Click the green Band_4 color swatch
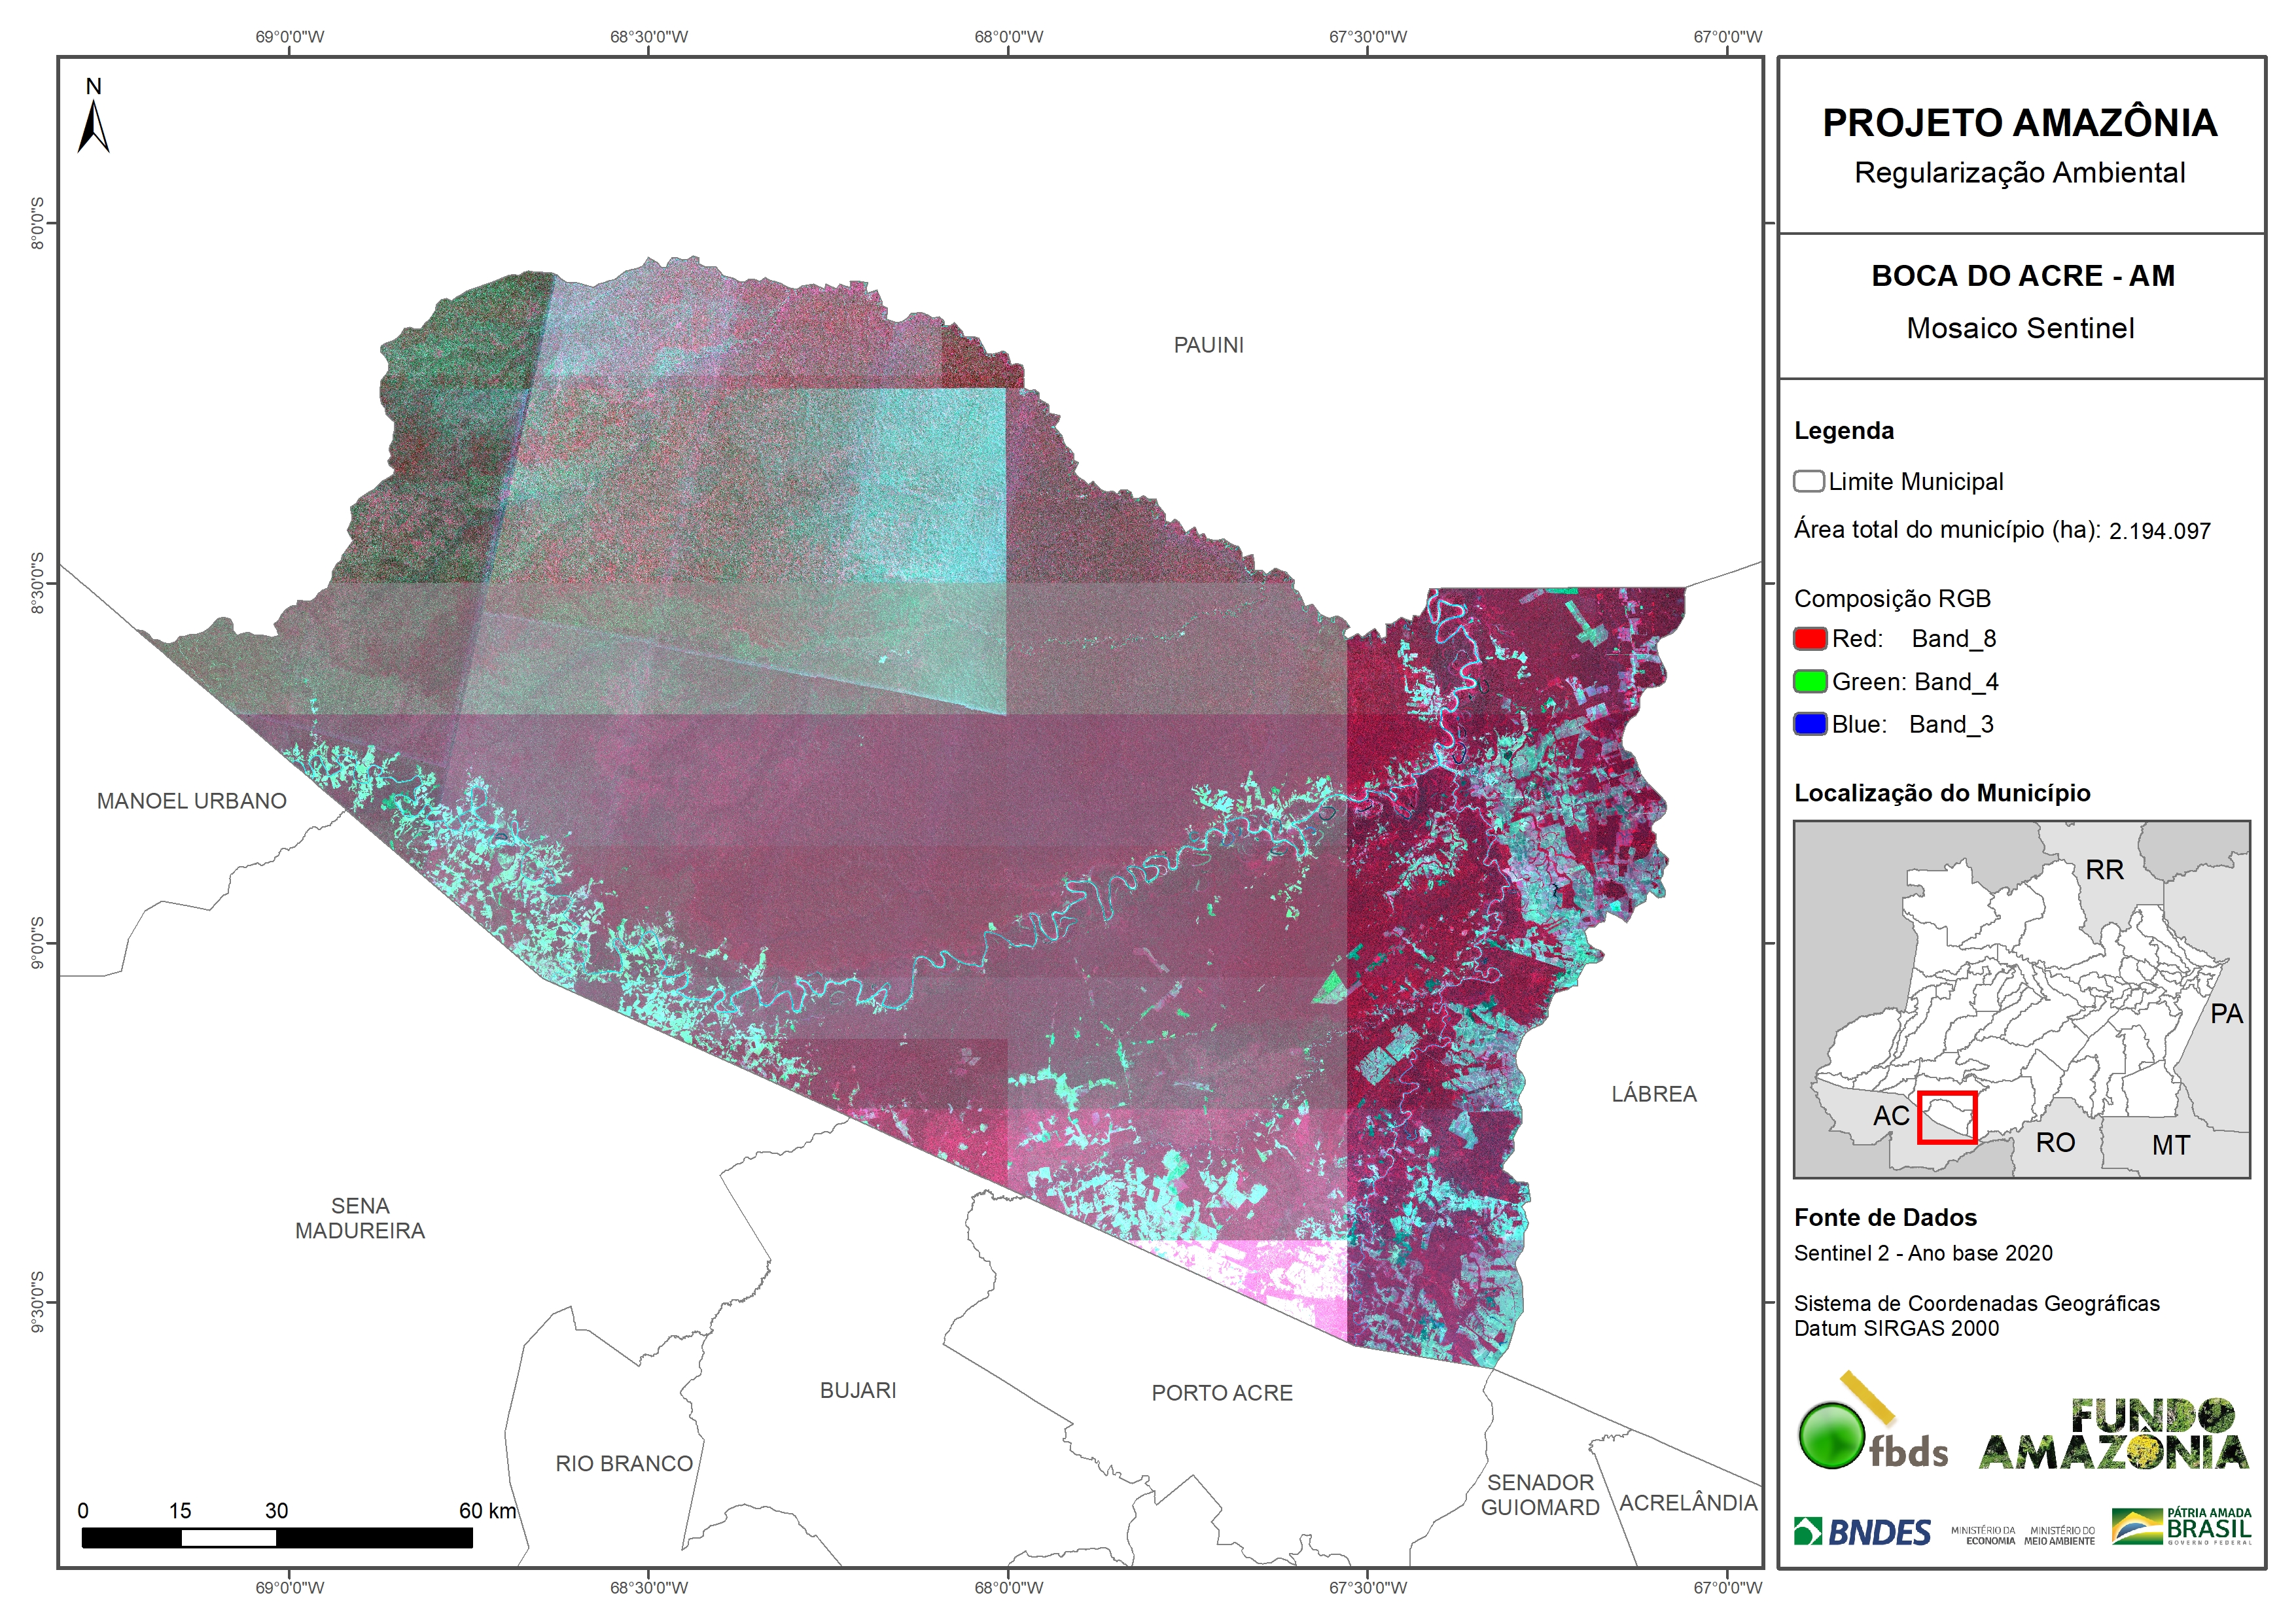Screen dimensions: 2296x1623 point(1809,682)
